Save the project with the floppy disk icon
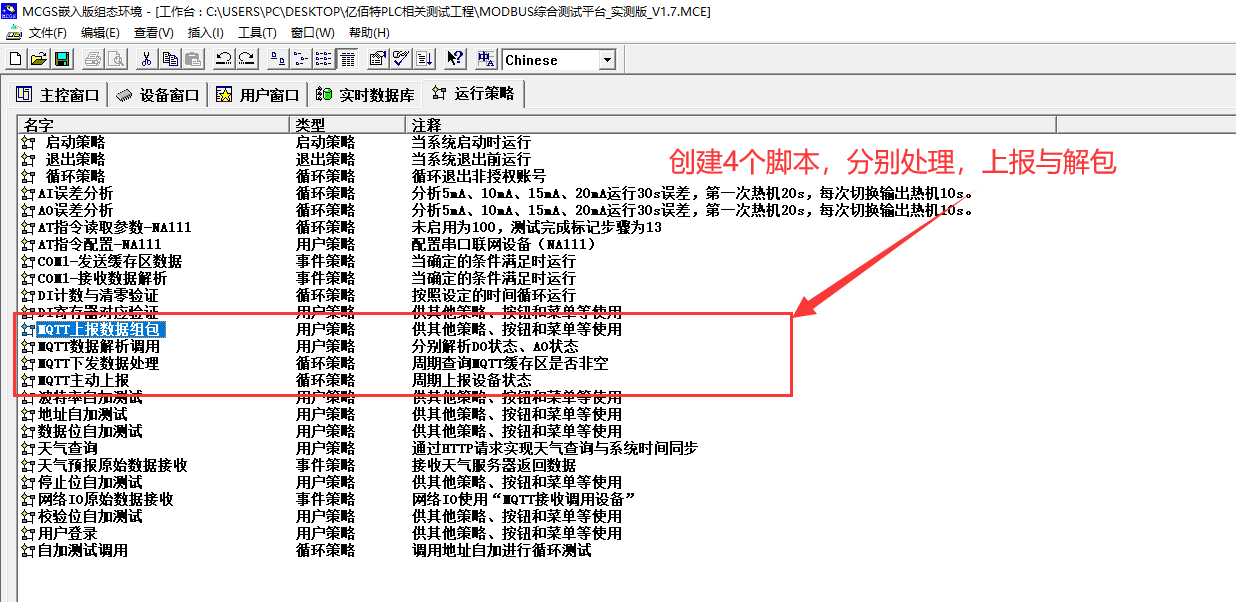The height and width of the screenshot is (602, 1236). coord(61,59)
